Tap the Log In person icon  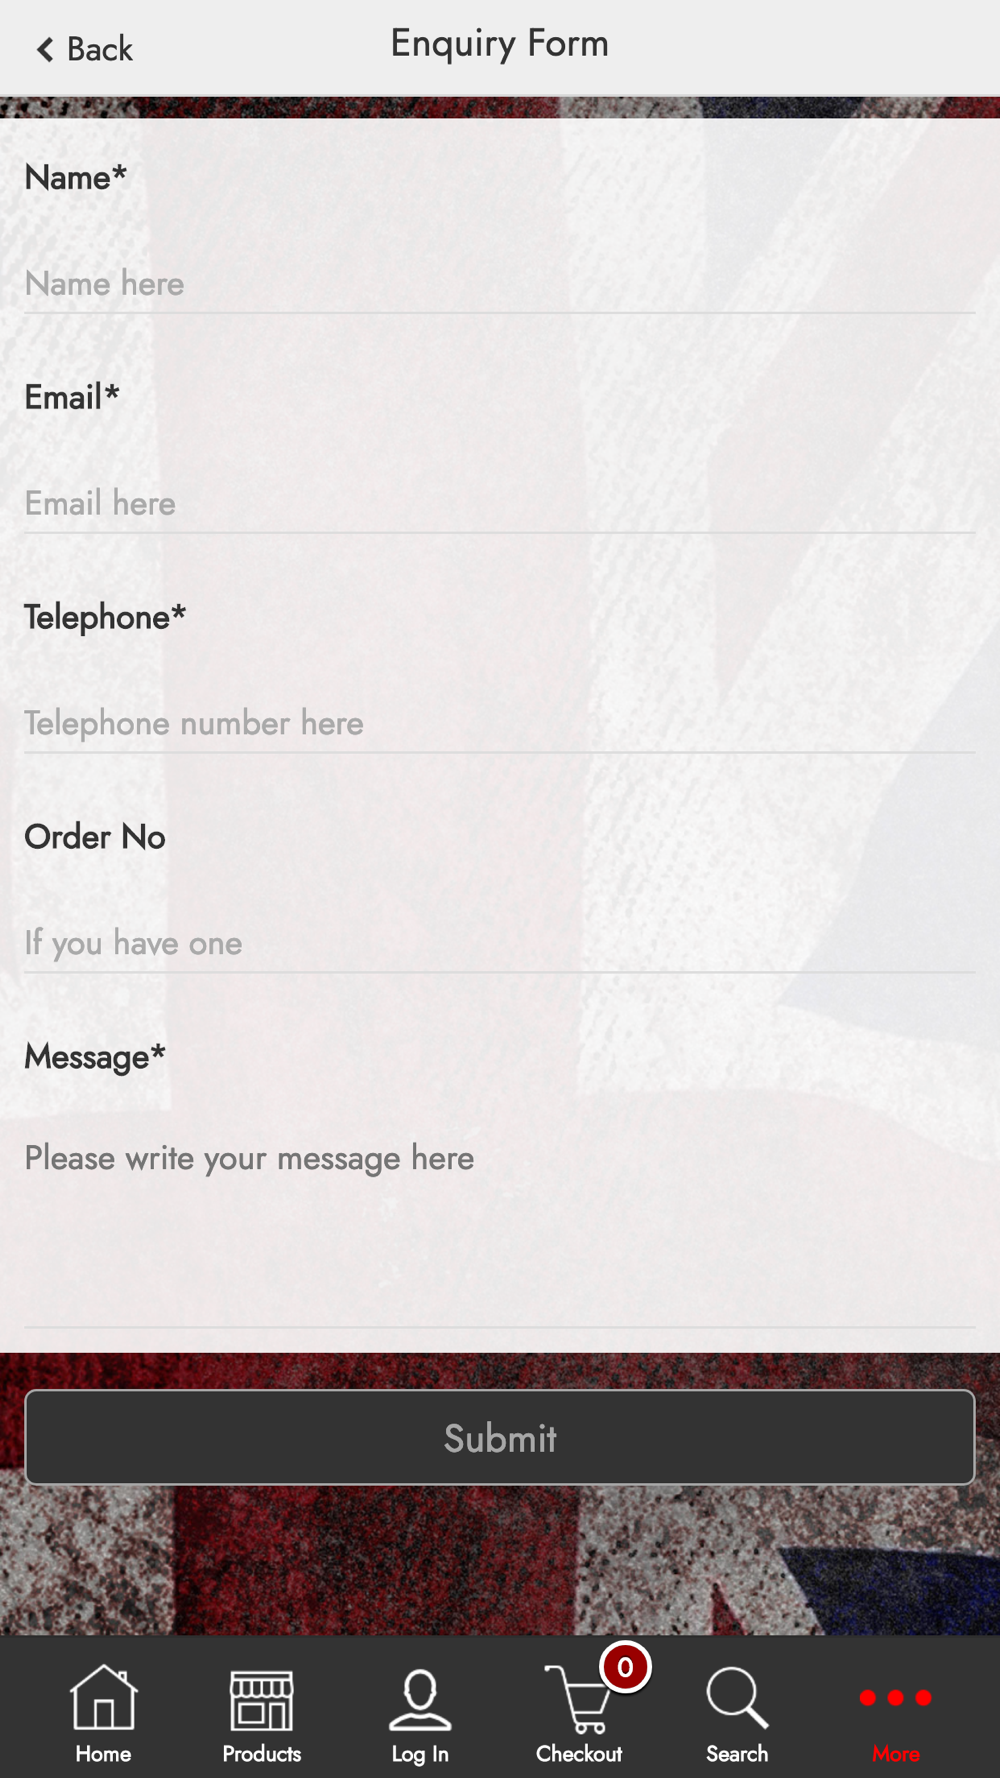[x=420, y=1699]
